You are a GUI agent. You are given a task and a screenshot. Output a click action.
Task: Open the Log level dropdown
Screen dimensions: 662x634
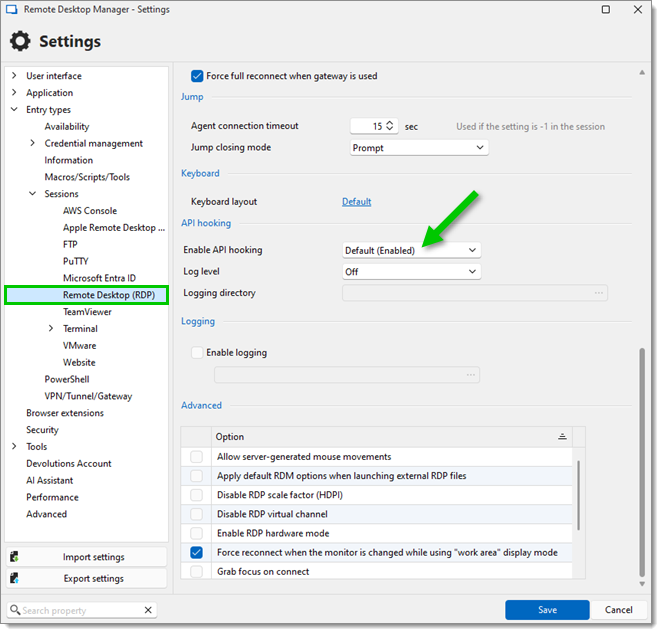[x=414, y=273]
